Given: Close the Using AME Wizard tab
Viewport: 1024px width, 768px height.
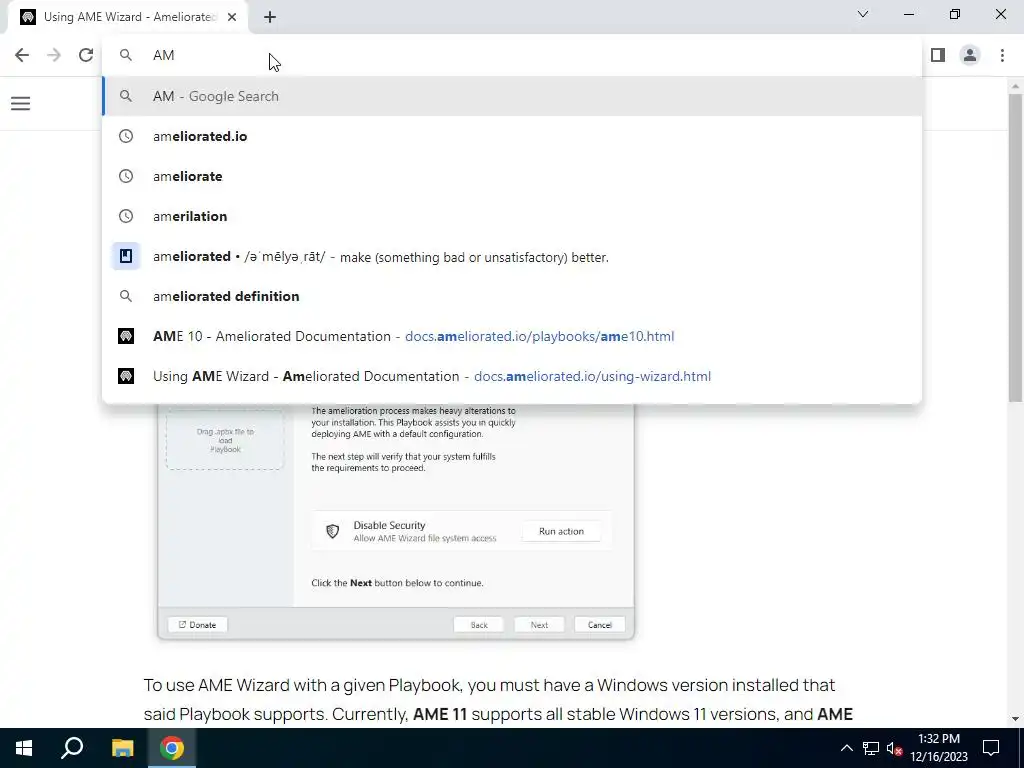Looking at the screenshot, I should click(232, 17).
